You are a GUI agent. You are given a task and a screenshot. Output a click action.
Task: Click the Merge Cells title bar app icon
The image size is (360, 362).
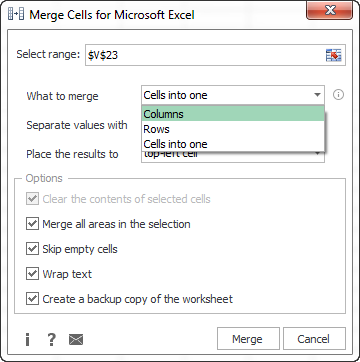point(16,15)
